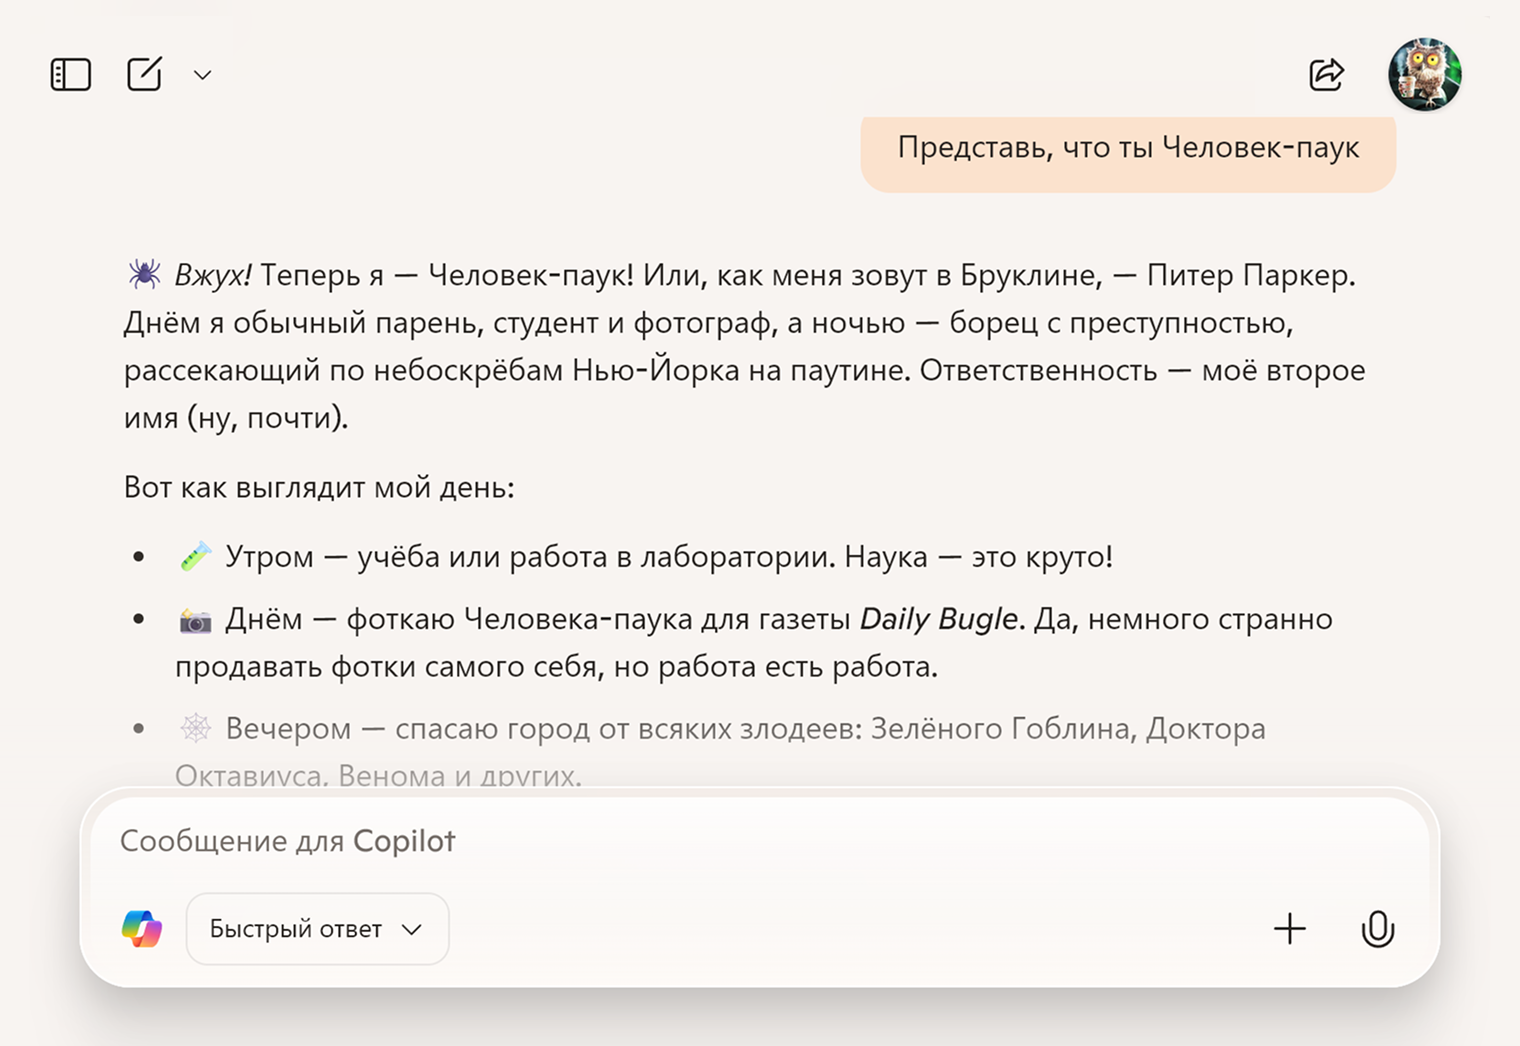Focus the Сообщение для Copilot input field
1520x1046 pixels.
(760, 841)
